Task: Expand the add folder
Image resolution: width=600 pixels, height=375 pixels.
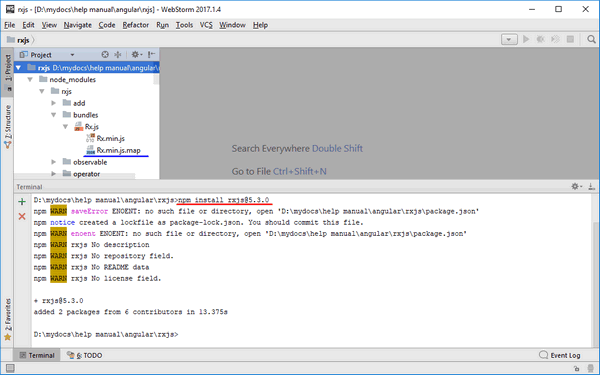Action: point(54,103)
